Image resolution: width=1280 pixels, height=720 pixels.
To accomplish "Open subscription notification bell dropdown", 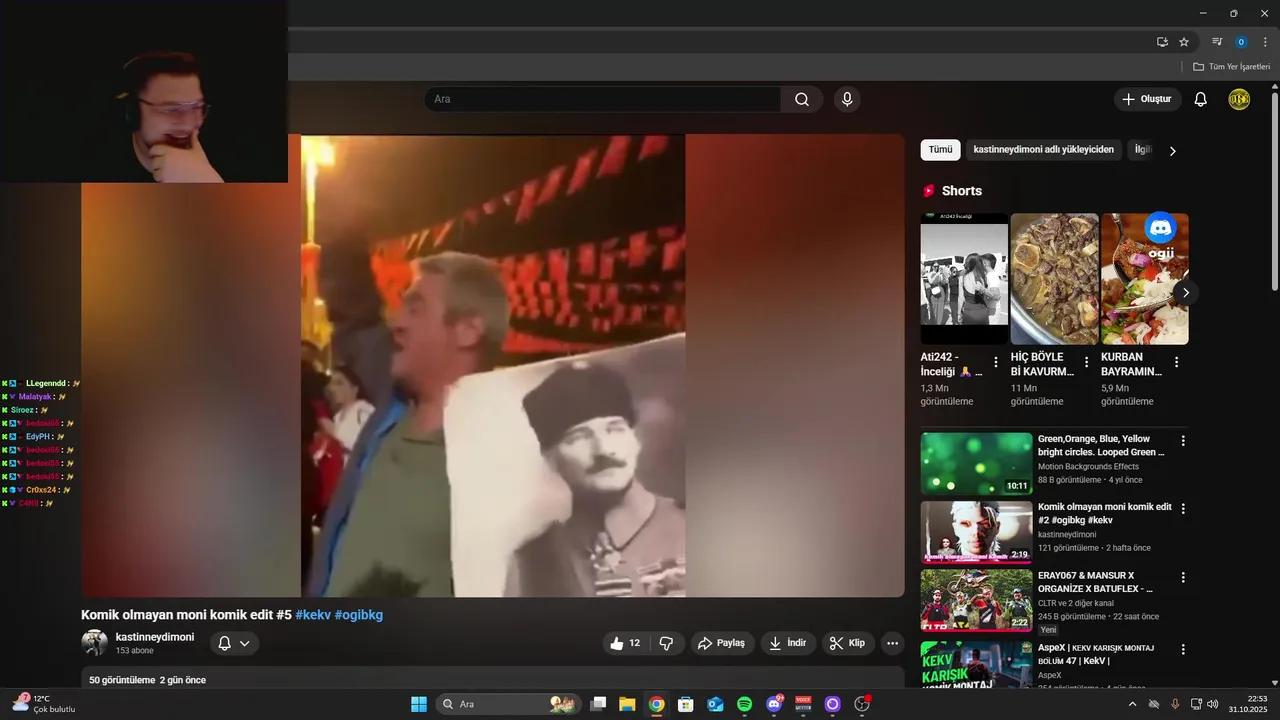I will pyautogui.click(x=234, y=643).
